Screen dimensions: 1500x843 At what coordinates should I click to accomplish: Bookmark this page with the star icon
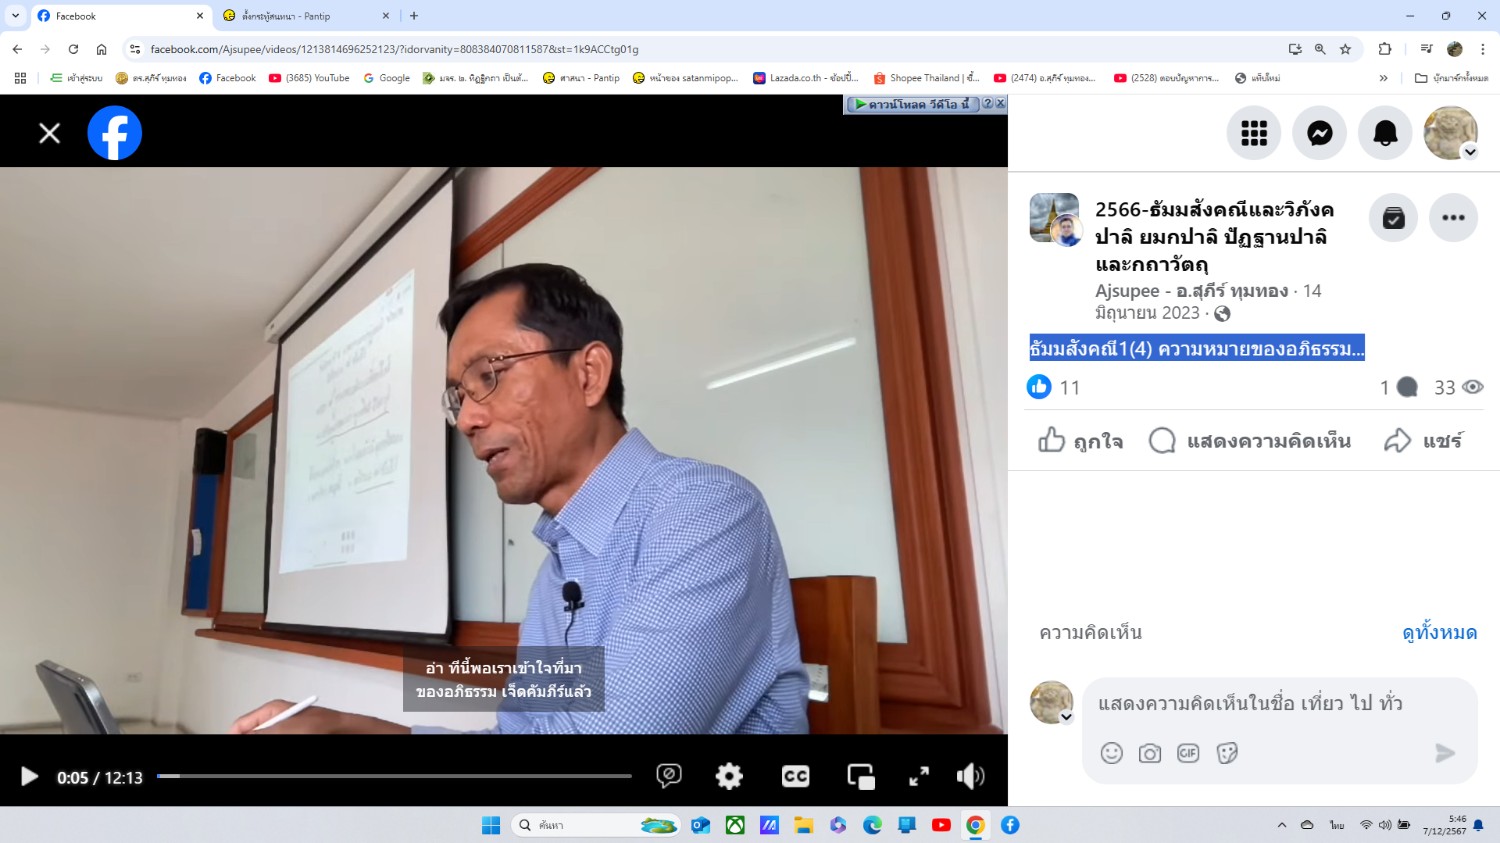[1345, 49]
